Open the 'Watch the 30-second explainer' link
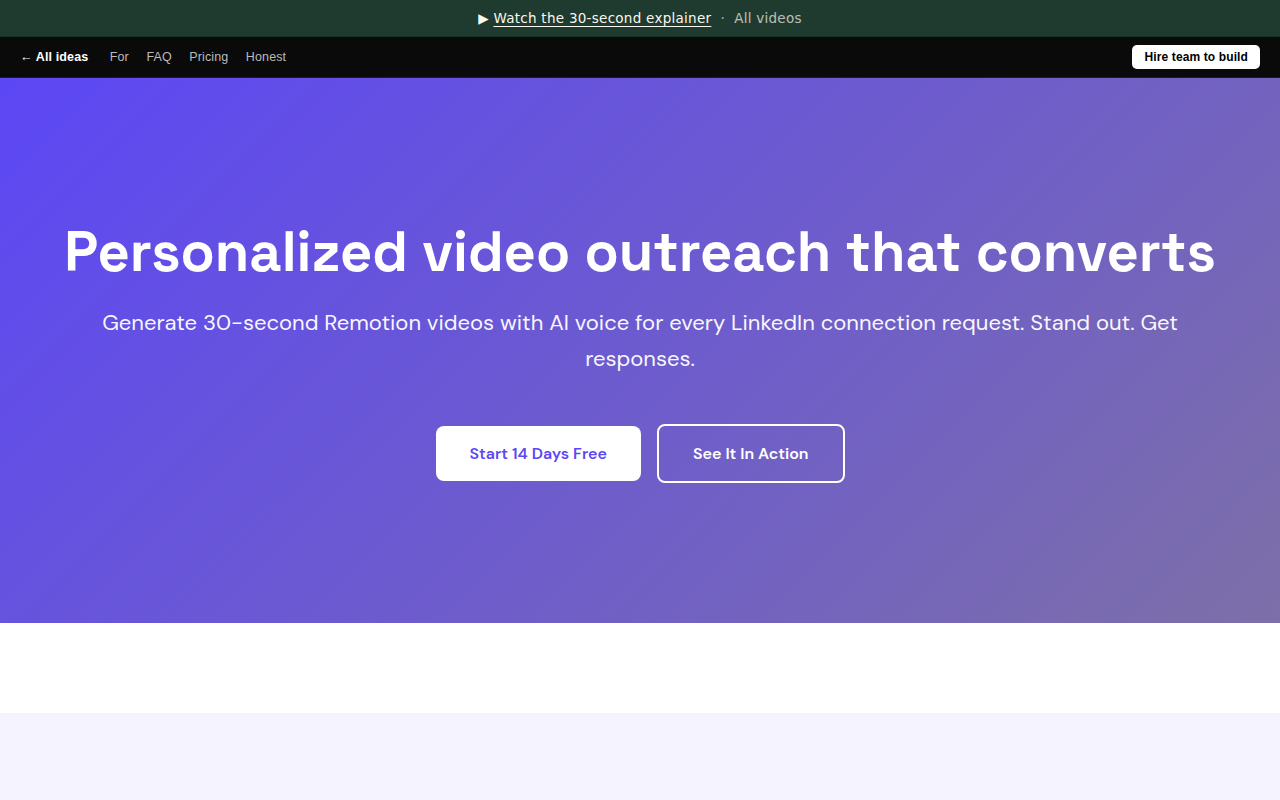 (602, 18)
